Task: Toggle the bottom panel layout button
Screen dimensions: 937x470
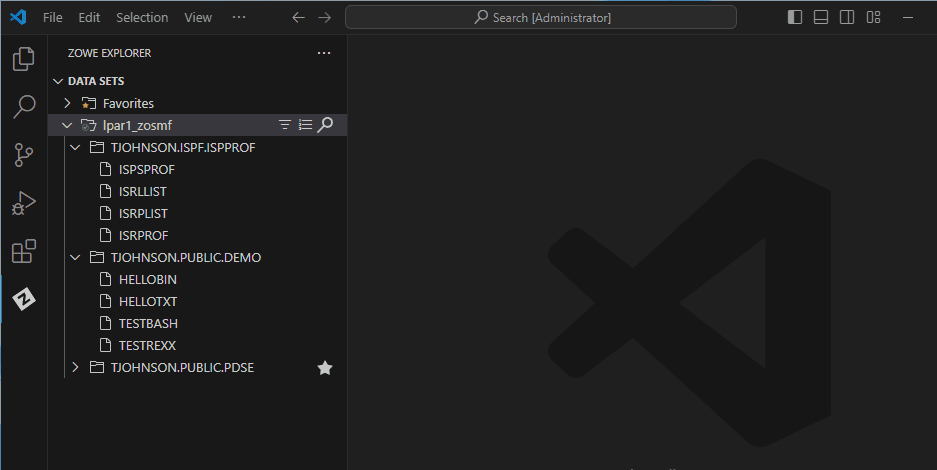Action: (x=821, y=17)
